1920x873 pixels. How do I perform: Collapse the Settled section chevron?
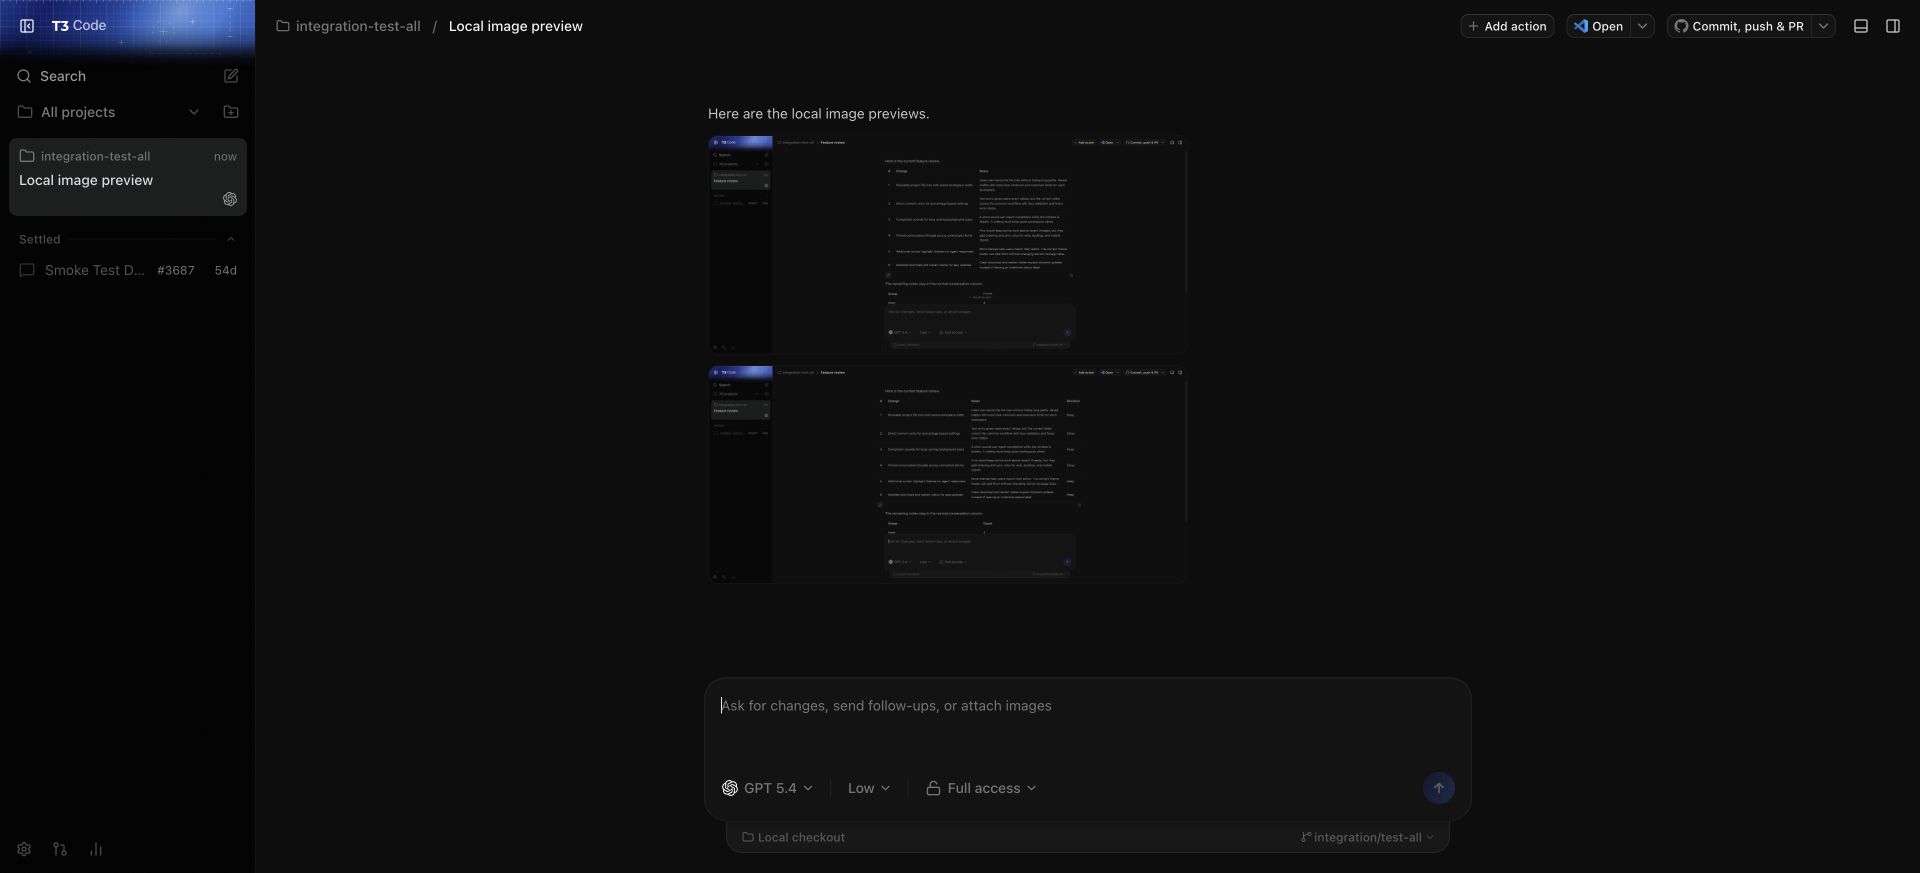(x=231, y=239)
